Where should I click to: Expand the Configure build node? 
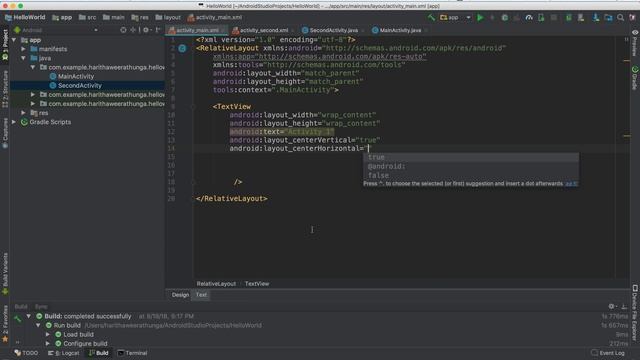pyautogui.click(x=48, y=344)
